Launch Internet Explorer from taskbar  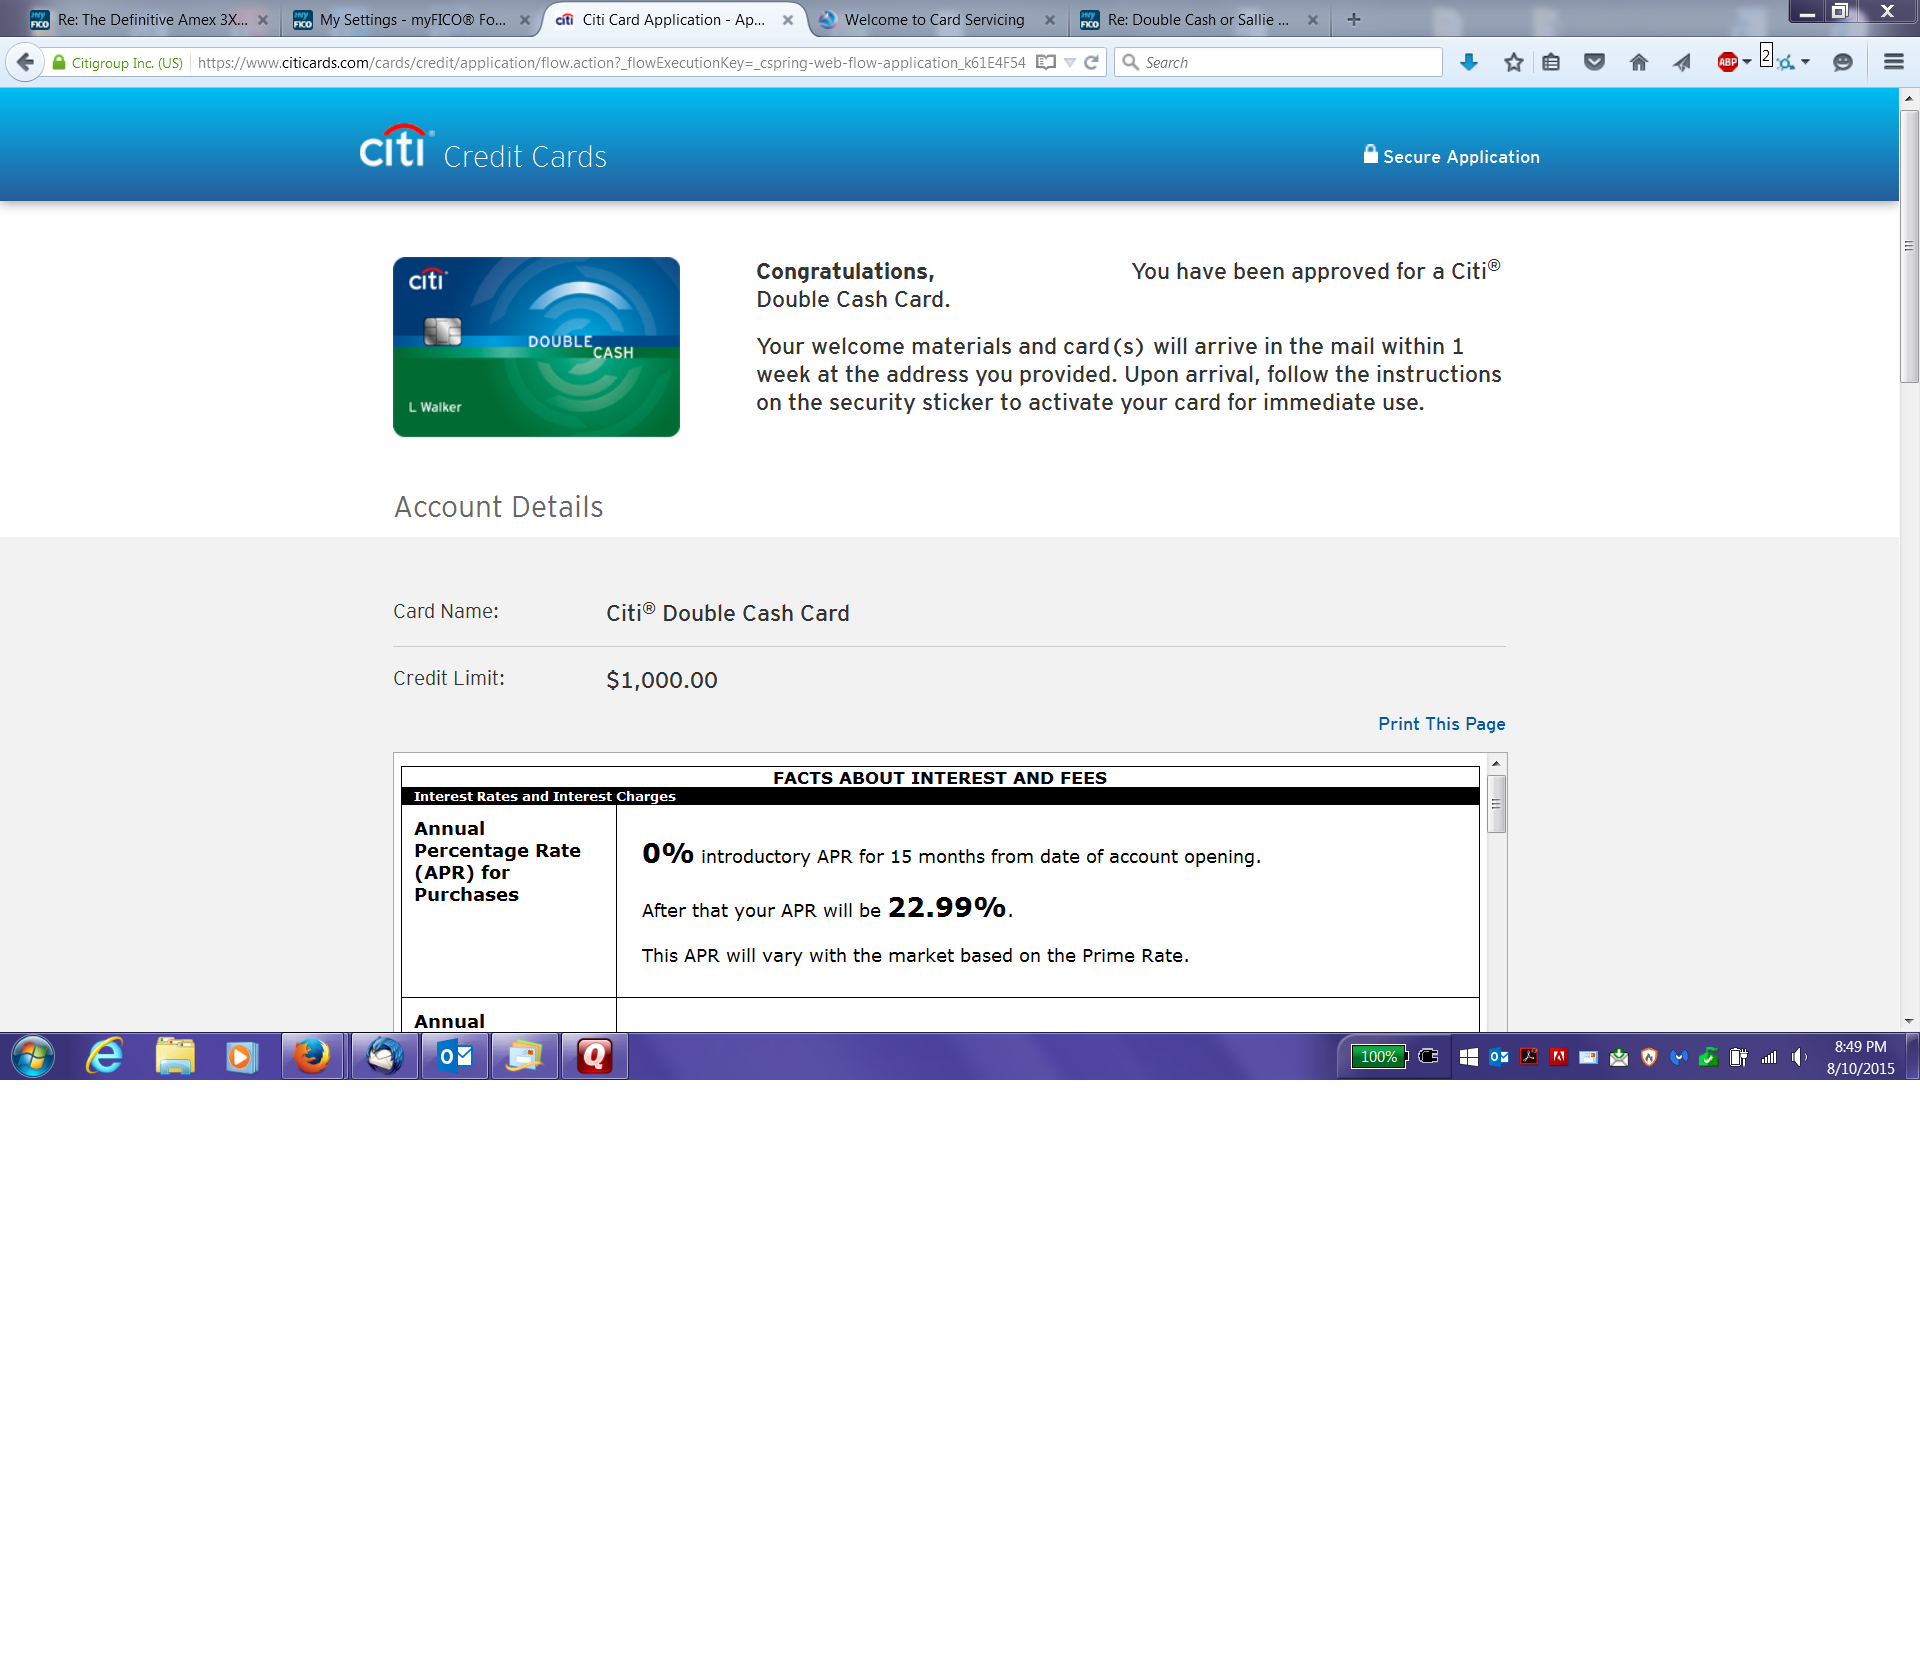(x=104, y=1056)
